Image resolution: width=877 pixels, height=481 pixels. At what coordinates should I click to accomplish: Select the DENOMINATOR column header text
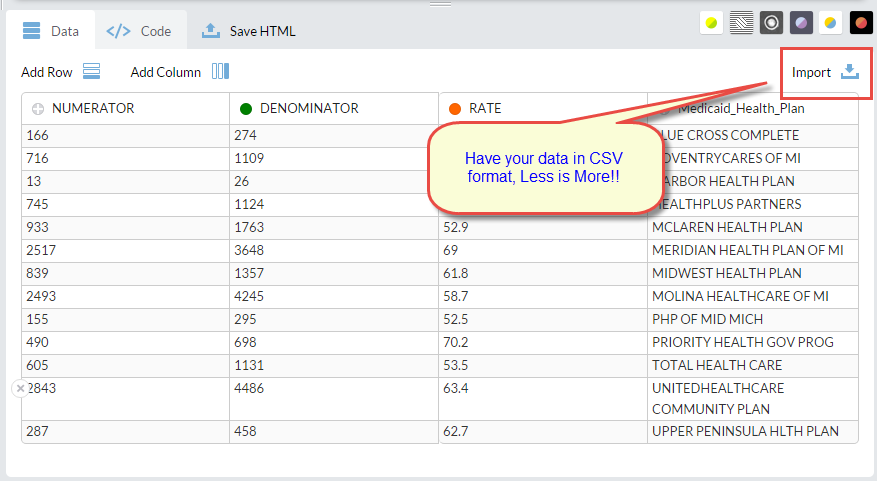(x=309, y=108)
